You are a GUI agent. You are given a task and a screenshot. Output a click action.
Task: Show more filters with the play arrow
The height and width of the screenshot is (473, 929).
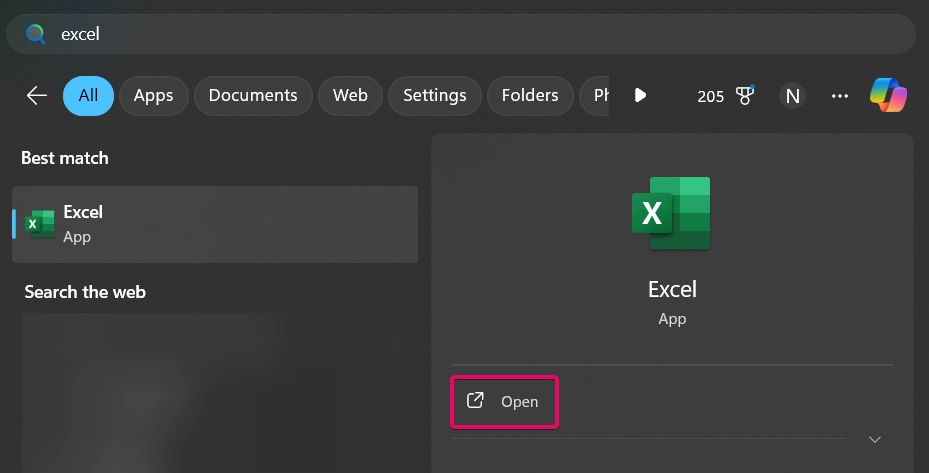coord(640,95)
